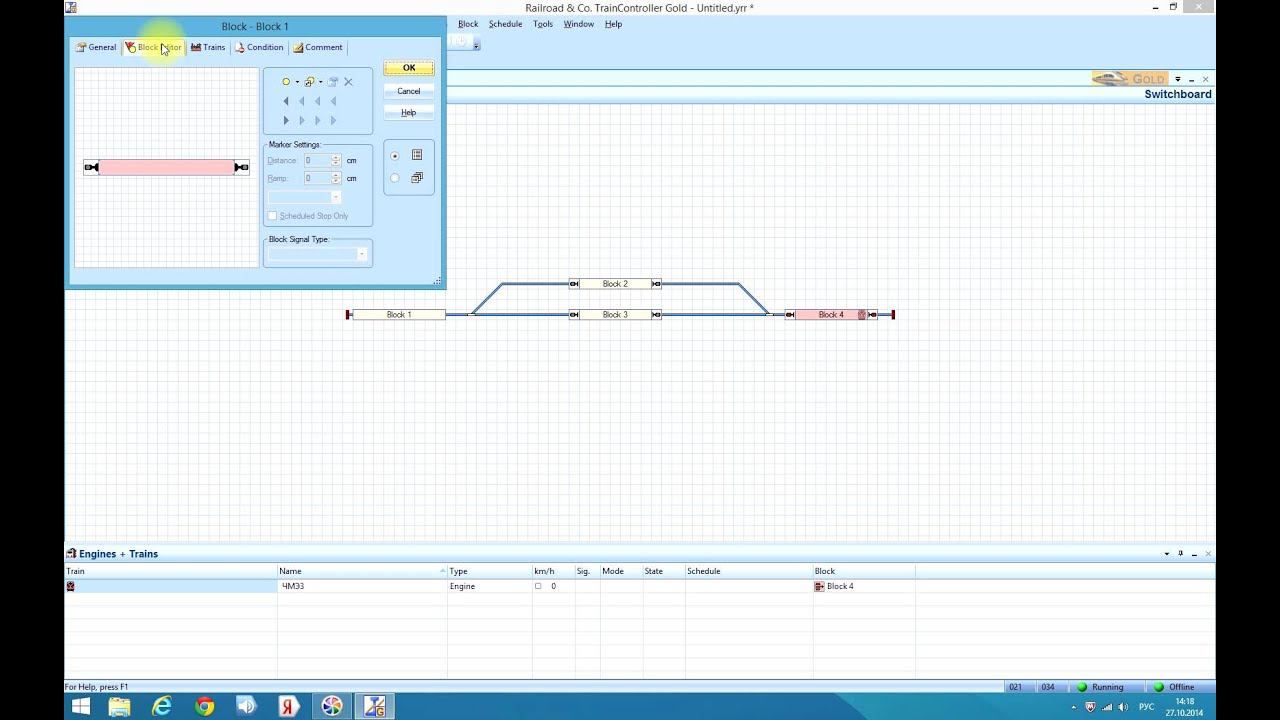Click the properties icon next to the delete X

click(333, 82)
